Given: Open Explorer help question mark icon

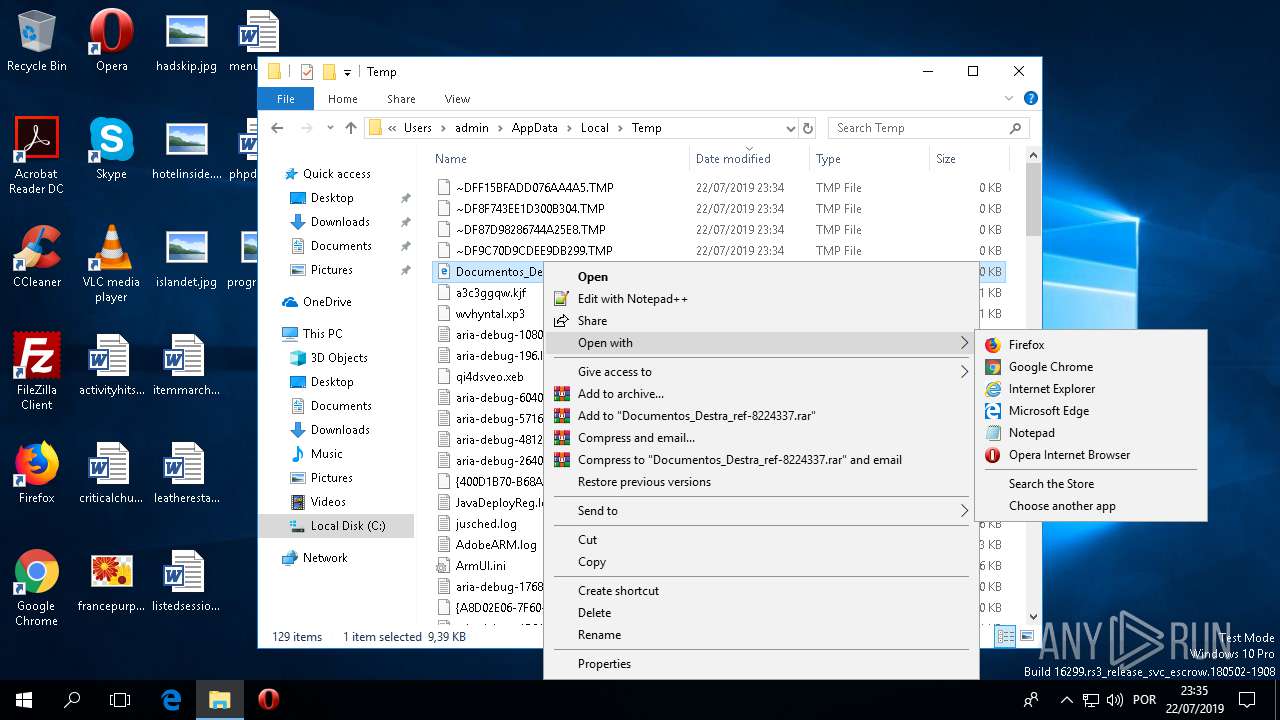Looking at the screenshot, I should [1031, 99].
